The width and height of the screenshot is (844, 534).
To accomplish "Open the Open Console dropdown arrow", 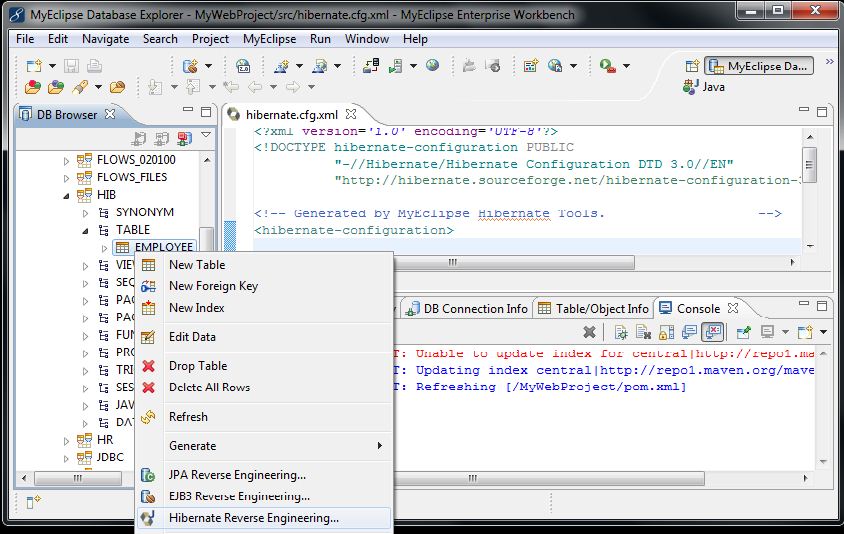I will (x=824, y=332).
